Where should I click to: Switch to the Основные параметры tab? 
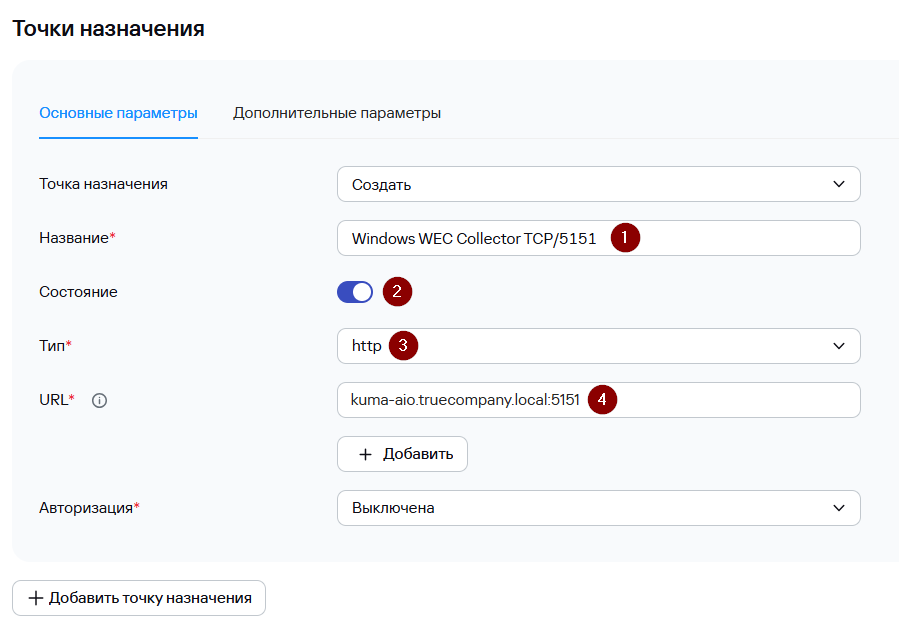[x=118, y=113]
